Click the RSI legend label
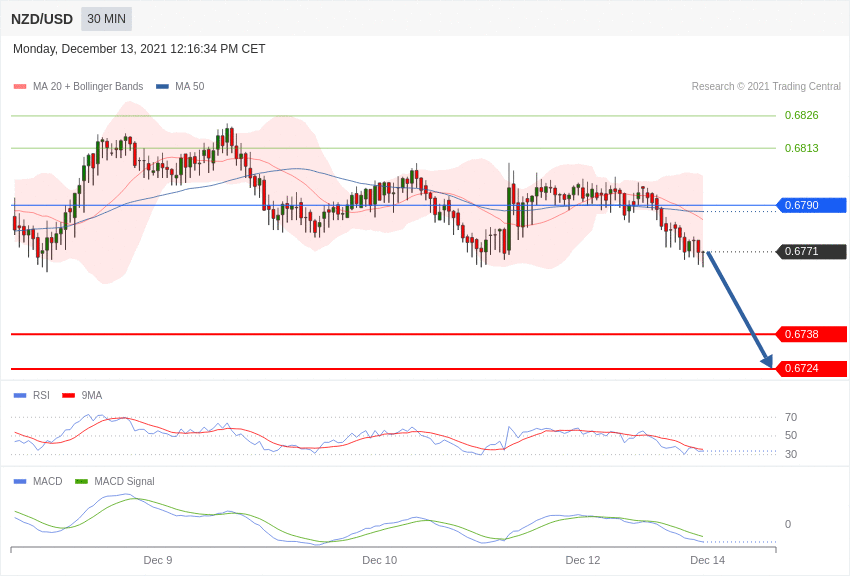Image resolution: width=850 pixels, height=576 pixels. 41,395
